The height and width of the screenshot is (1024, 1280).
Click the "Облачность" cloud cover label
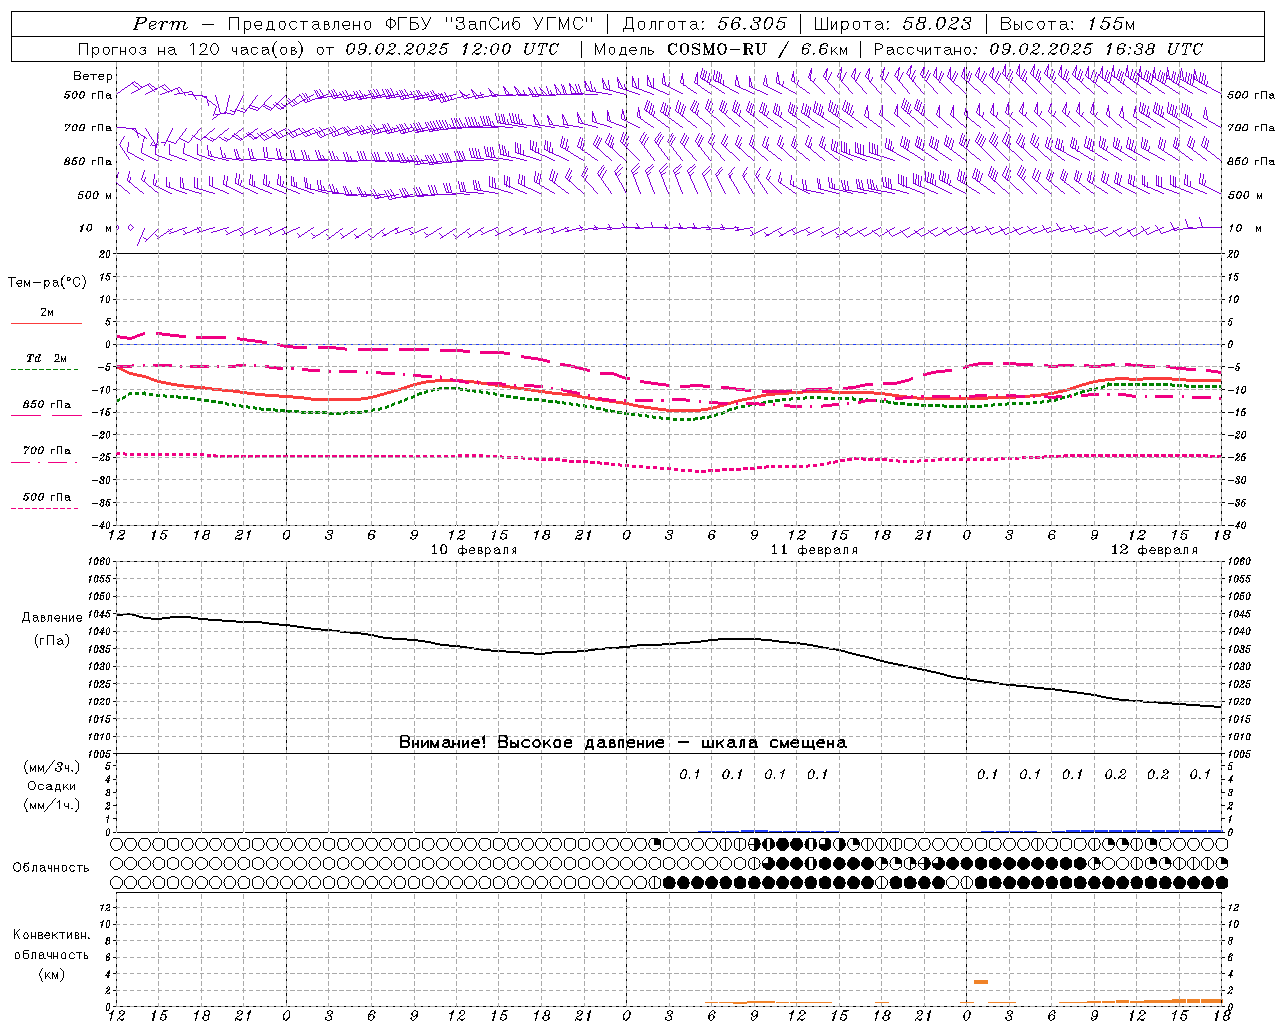coord(50,868)
